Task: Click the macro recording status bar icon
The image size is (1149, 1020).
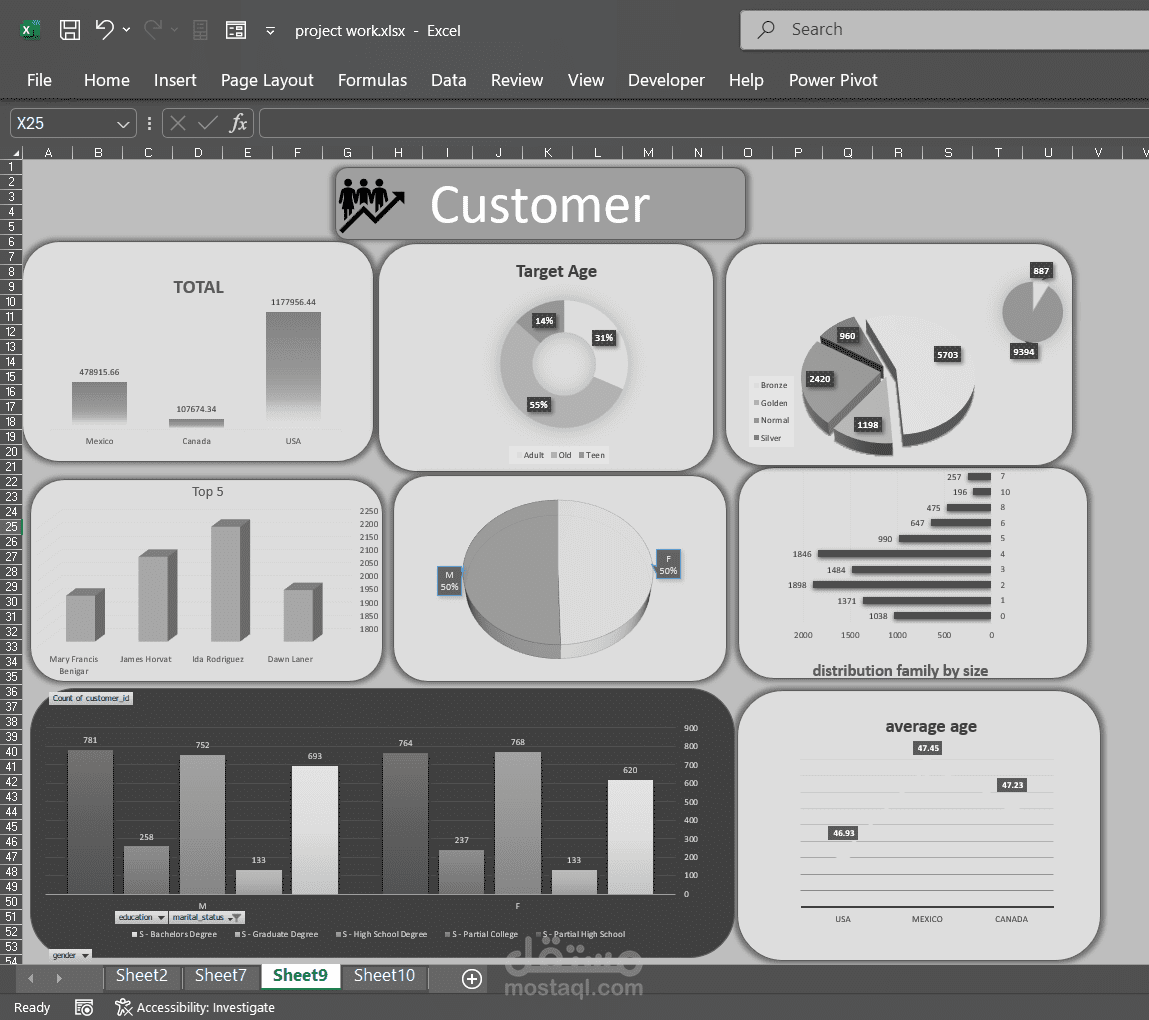Action: (x=84, y=1008)
